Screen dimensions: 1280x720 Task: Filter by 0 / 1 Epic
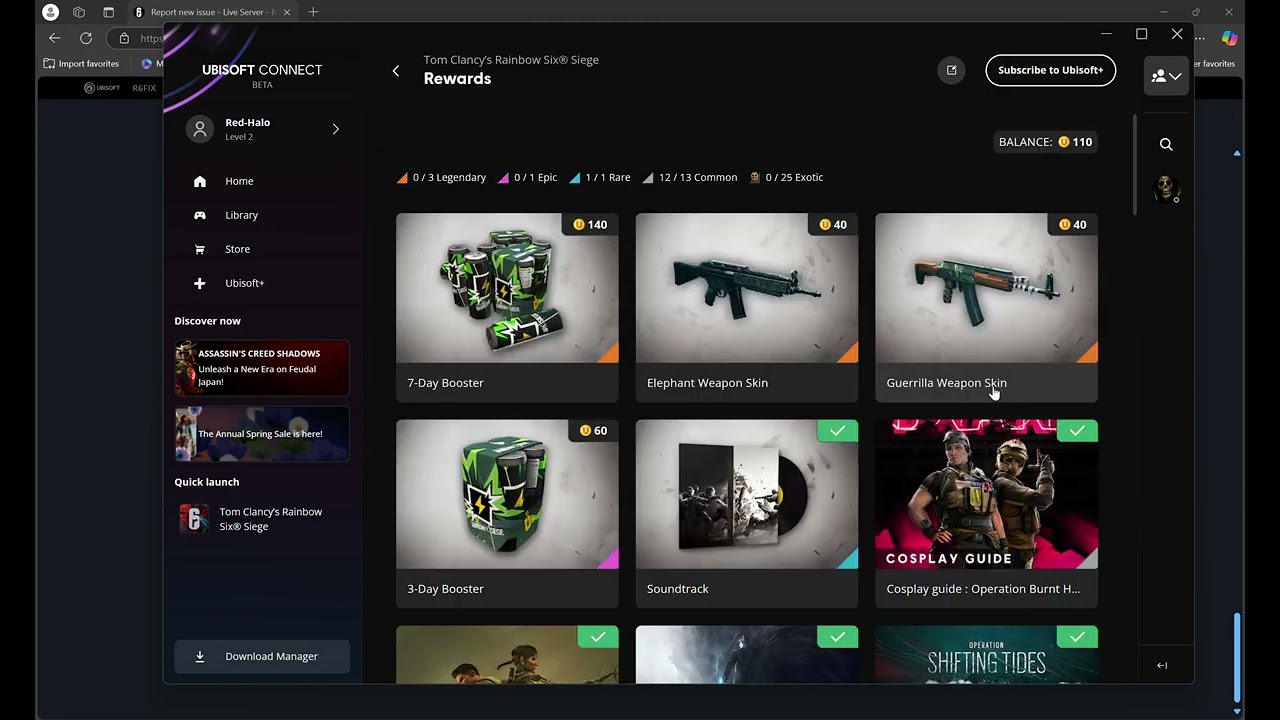pos(527,177)
